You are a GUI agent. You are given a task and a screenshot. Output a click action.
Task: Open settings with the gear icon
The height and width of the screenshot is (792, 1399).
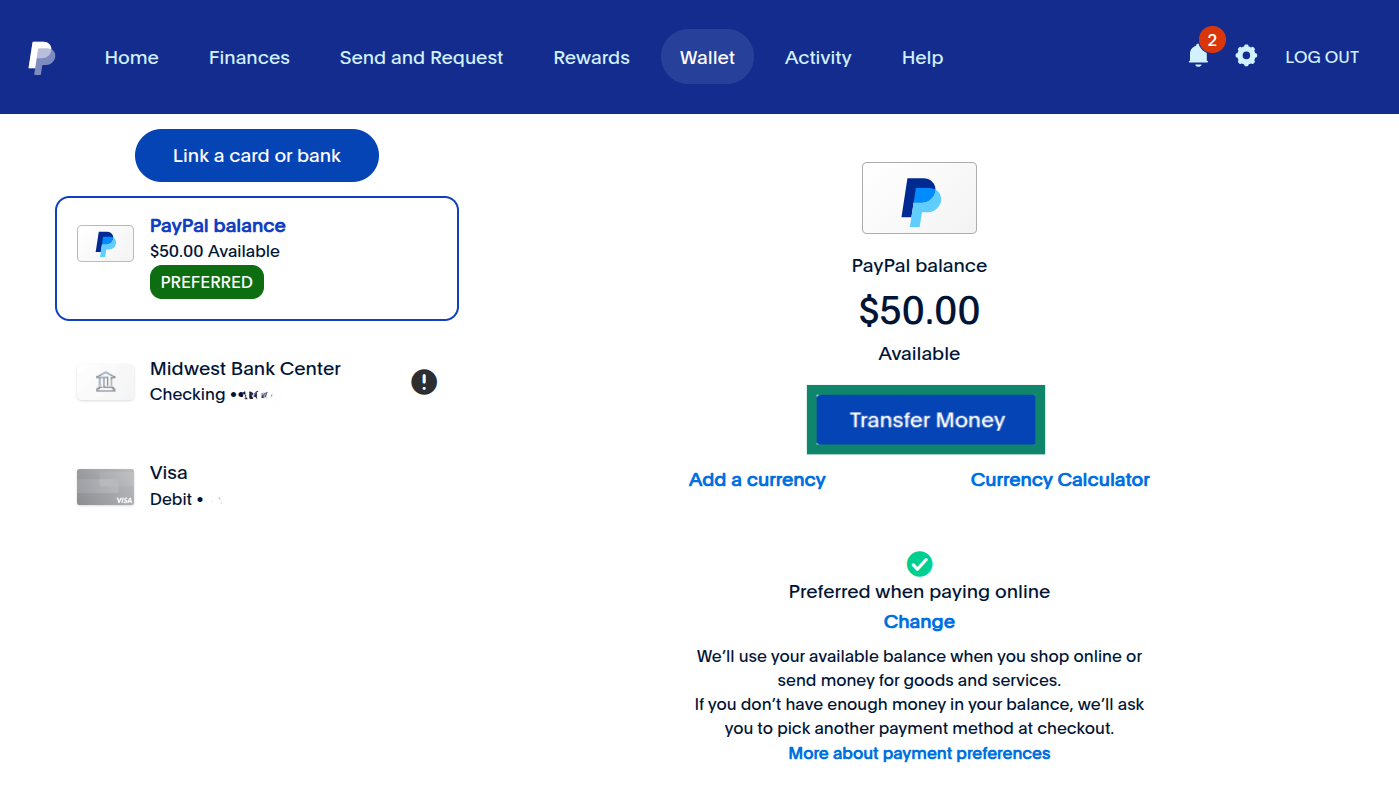coord(1246,56)
